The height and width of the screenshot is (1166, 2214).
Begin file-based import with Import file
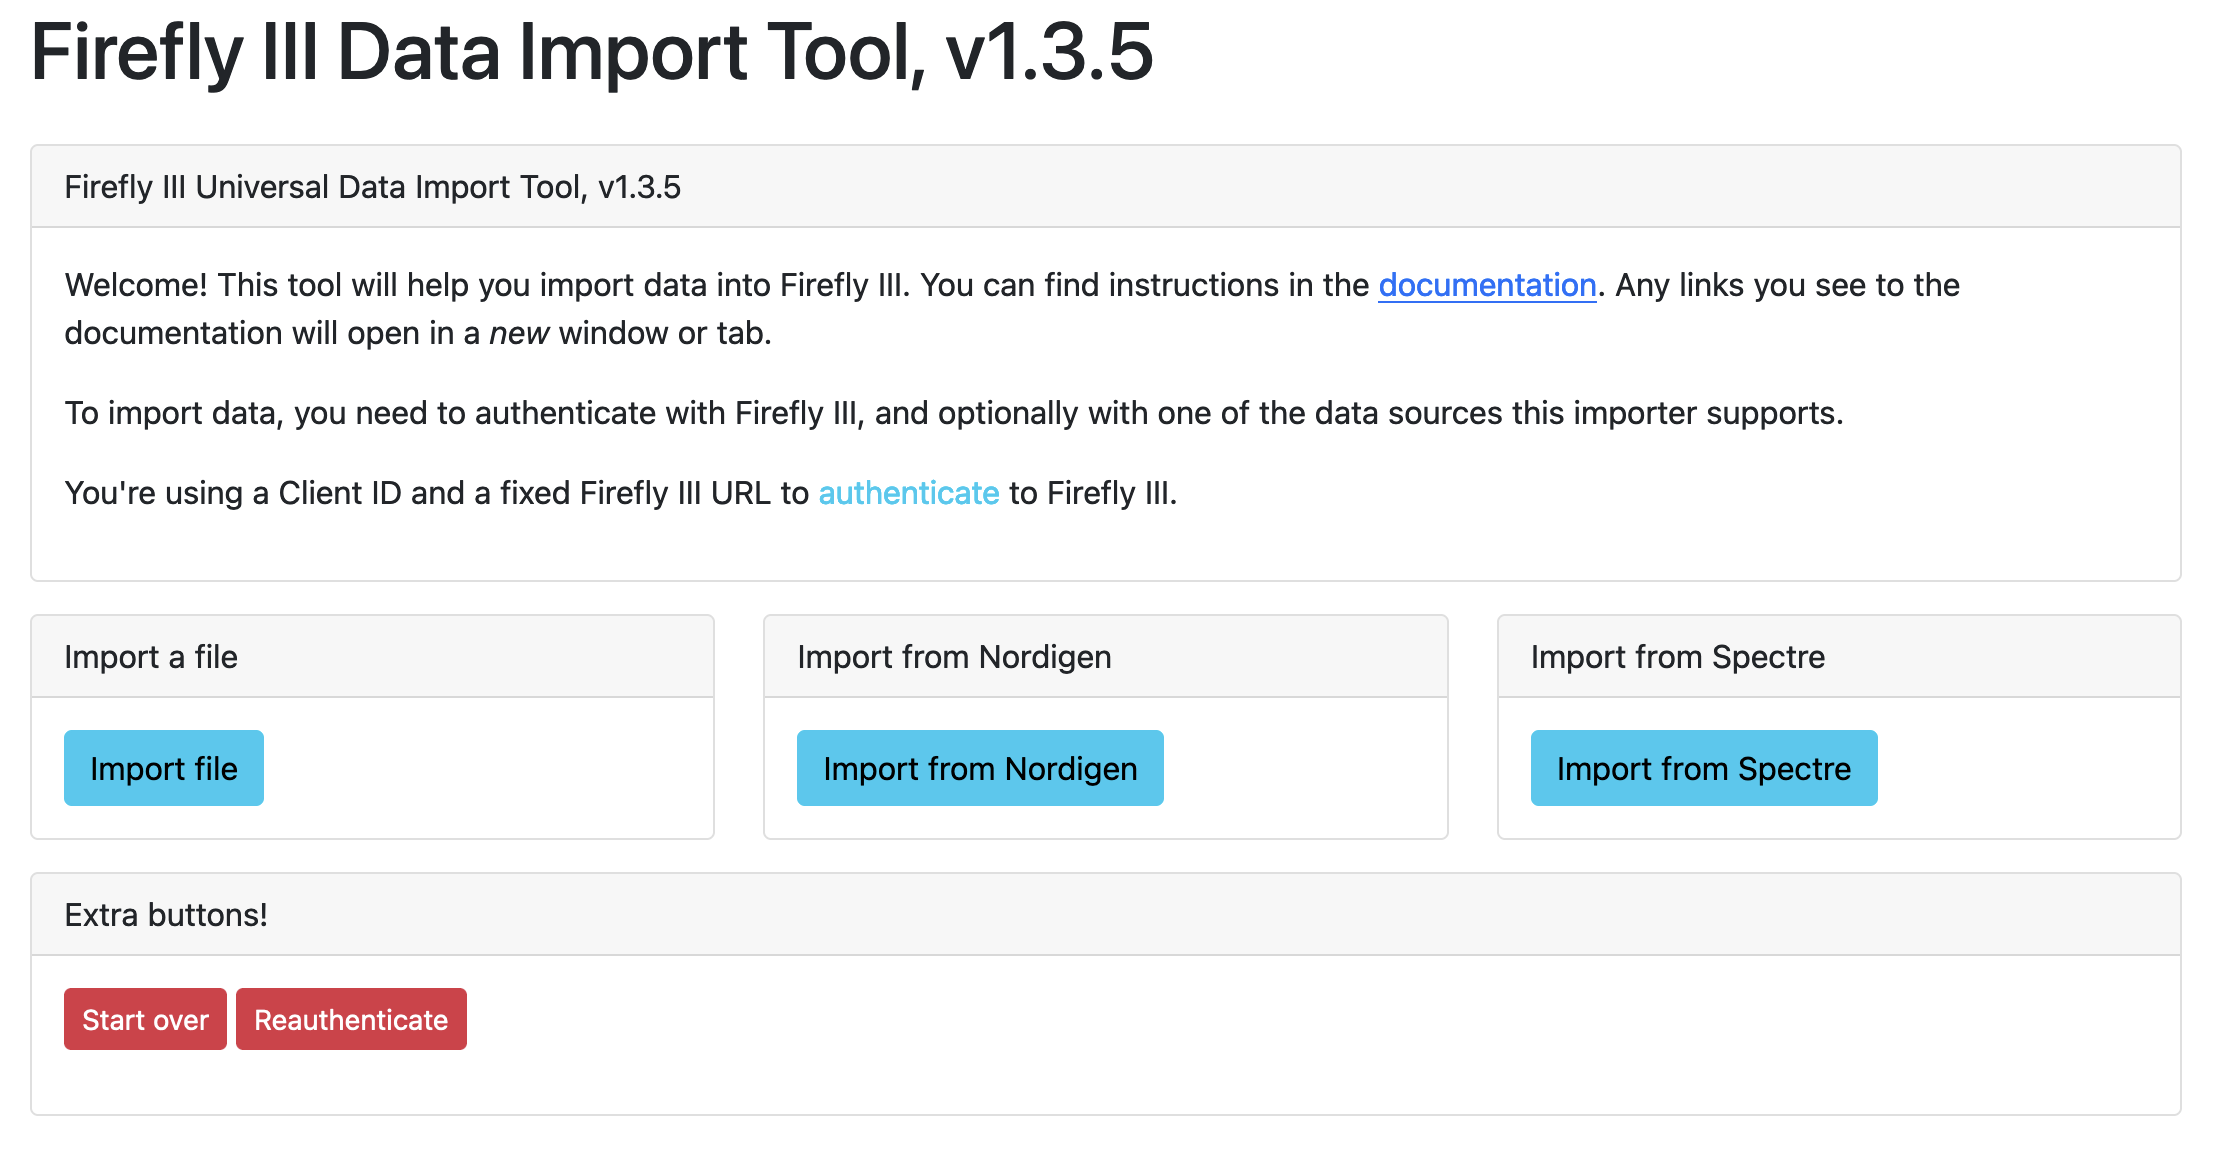[x=163, y=767]
